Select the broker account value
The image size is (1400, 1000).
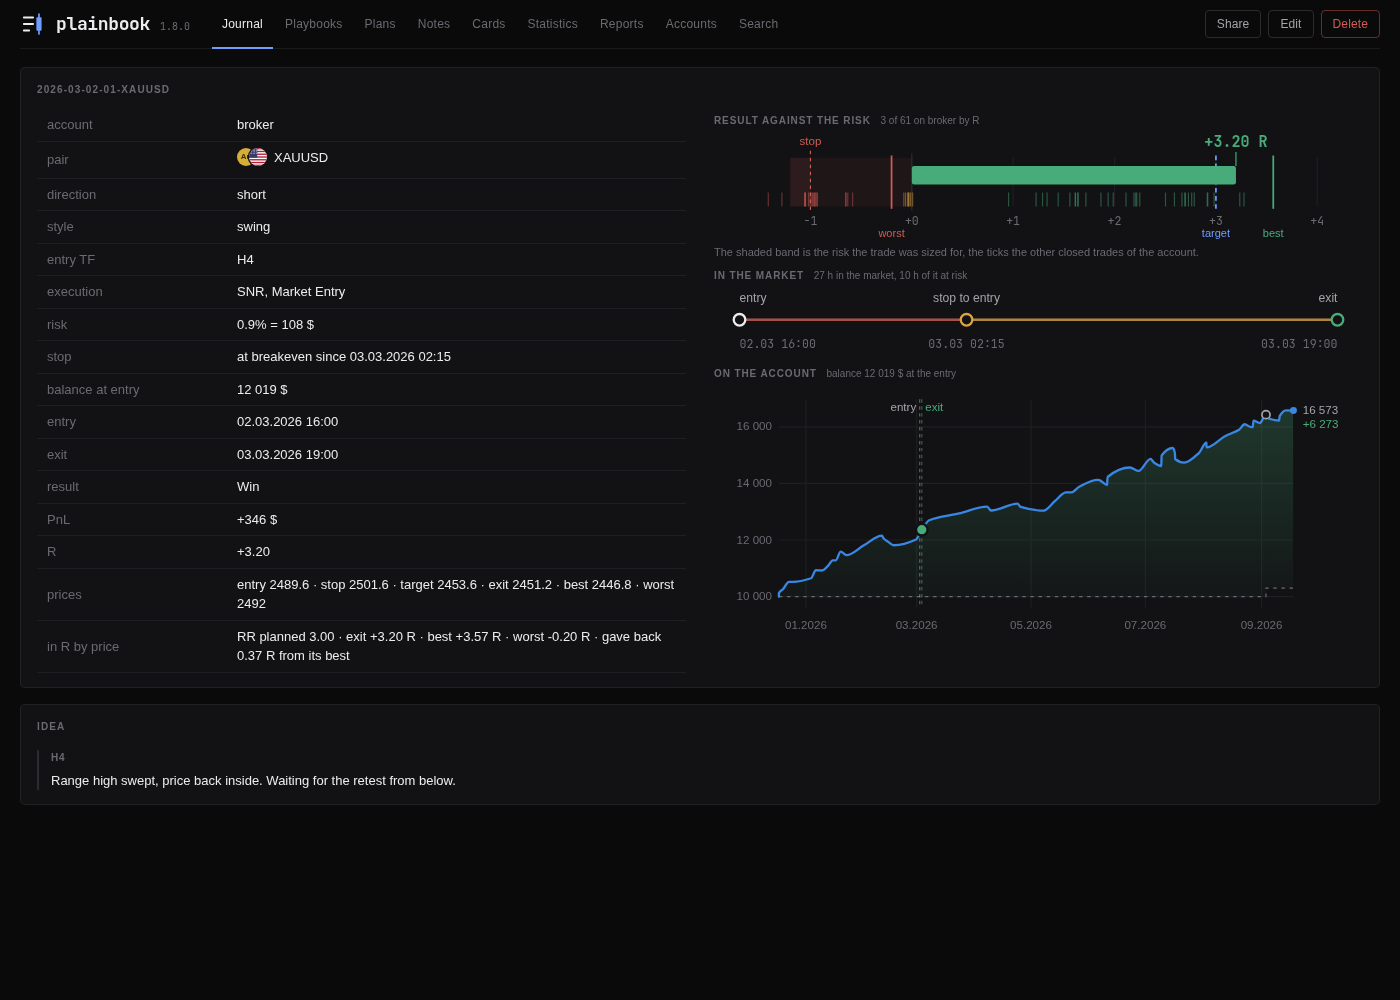click(x=255, y=125)
